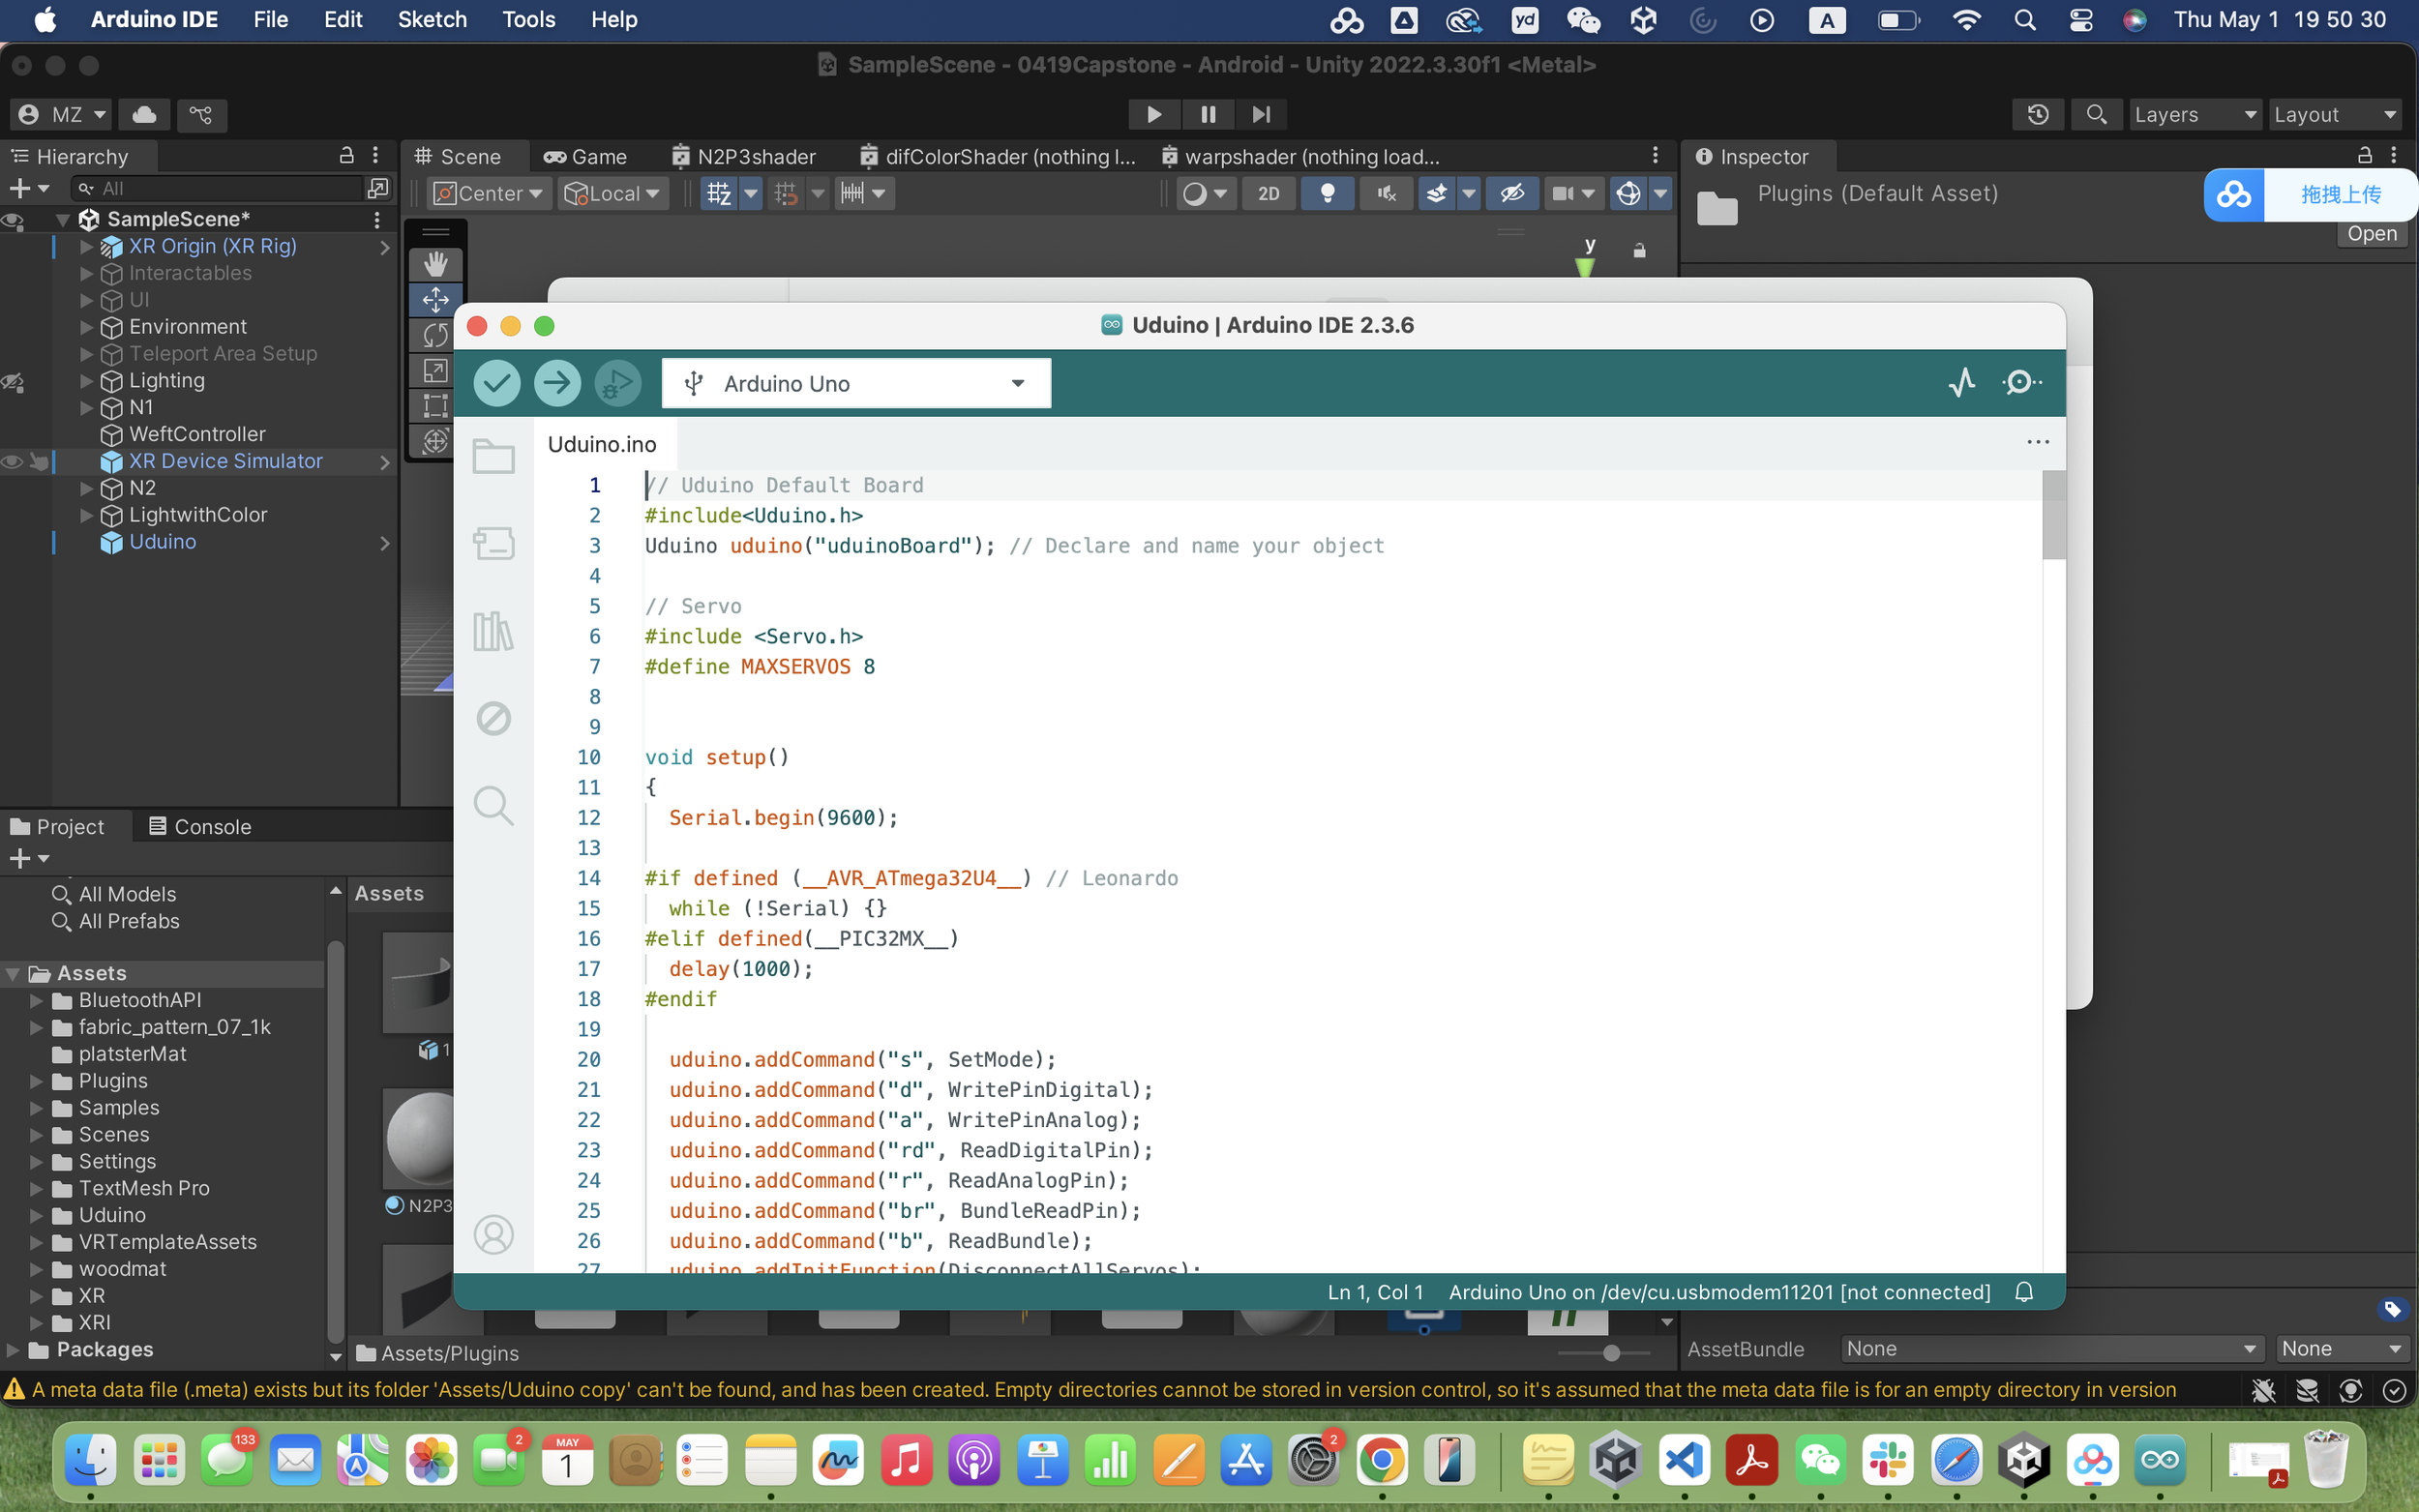The width and height of the screenshot is (2419, 1512).
Task: Open the Arduino Uno board selector
Action: coord(855,383)
